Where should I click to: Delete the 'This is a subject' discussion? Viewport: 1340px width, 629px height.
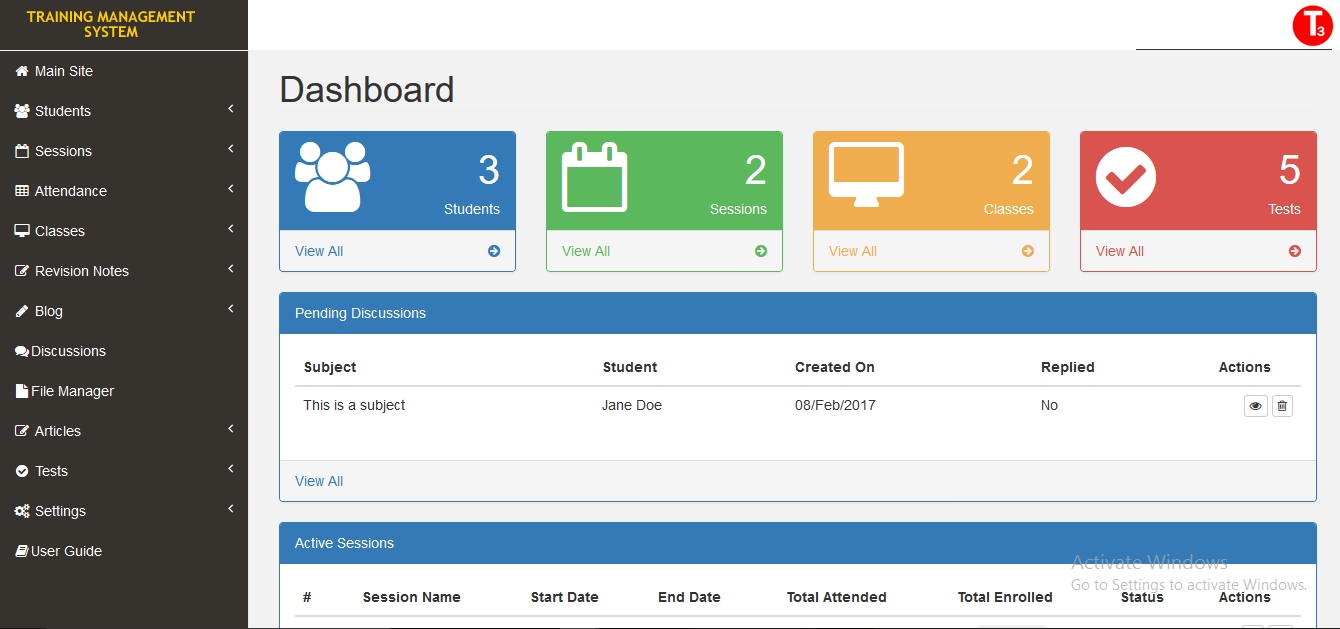point(1282,406)
